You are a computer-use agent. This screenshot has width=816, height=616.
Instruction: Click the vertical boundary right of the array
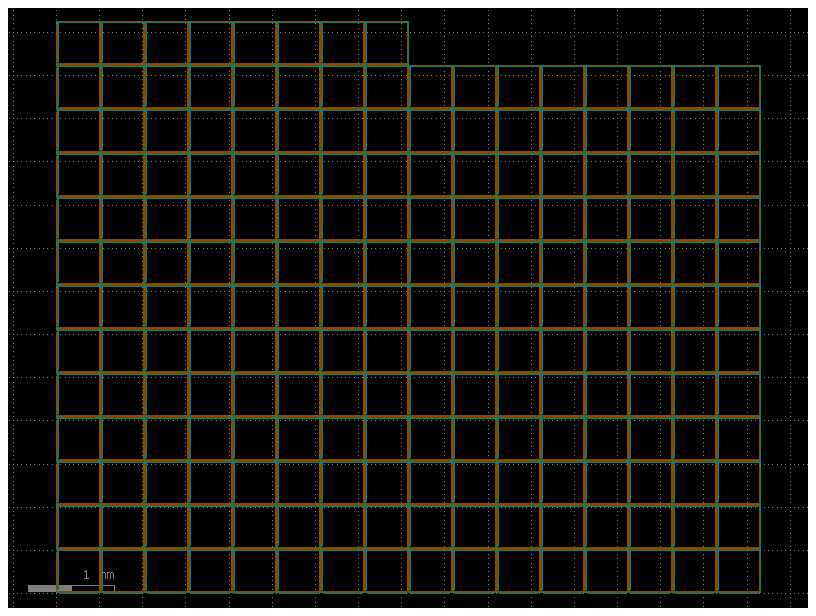pos(763,300)
